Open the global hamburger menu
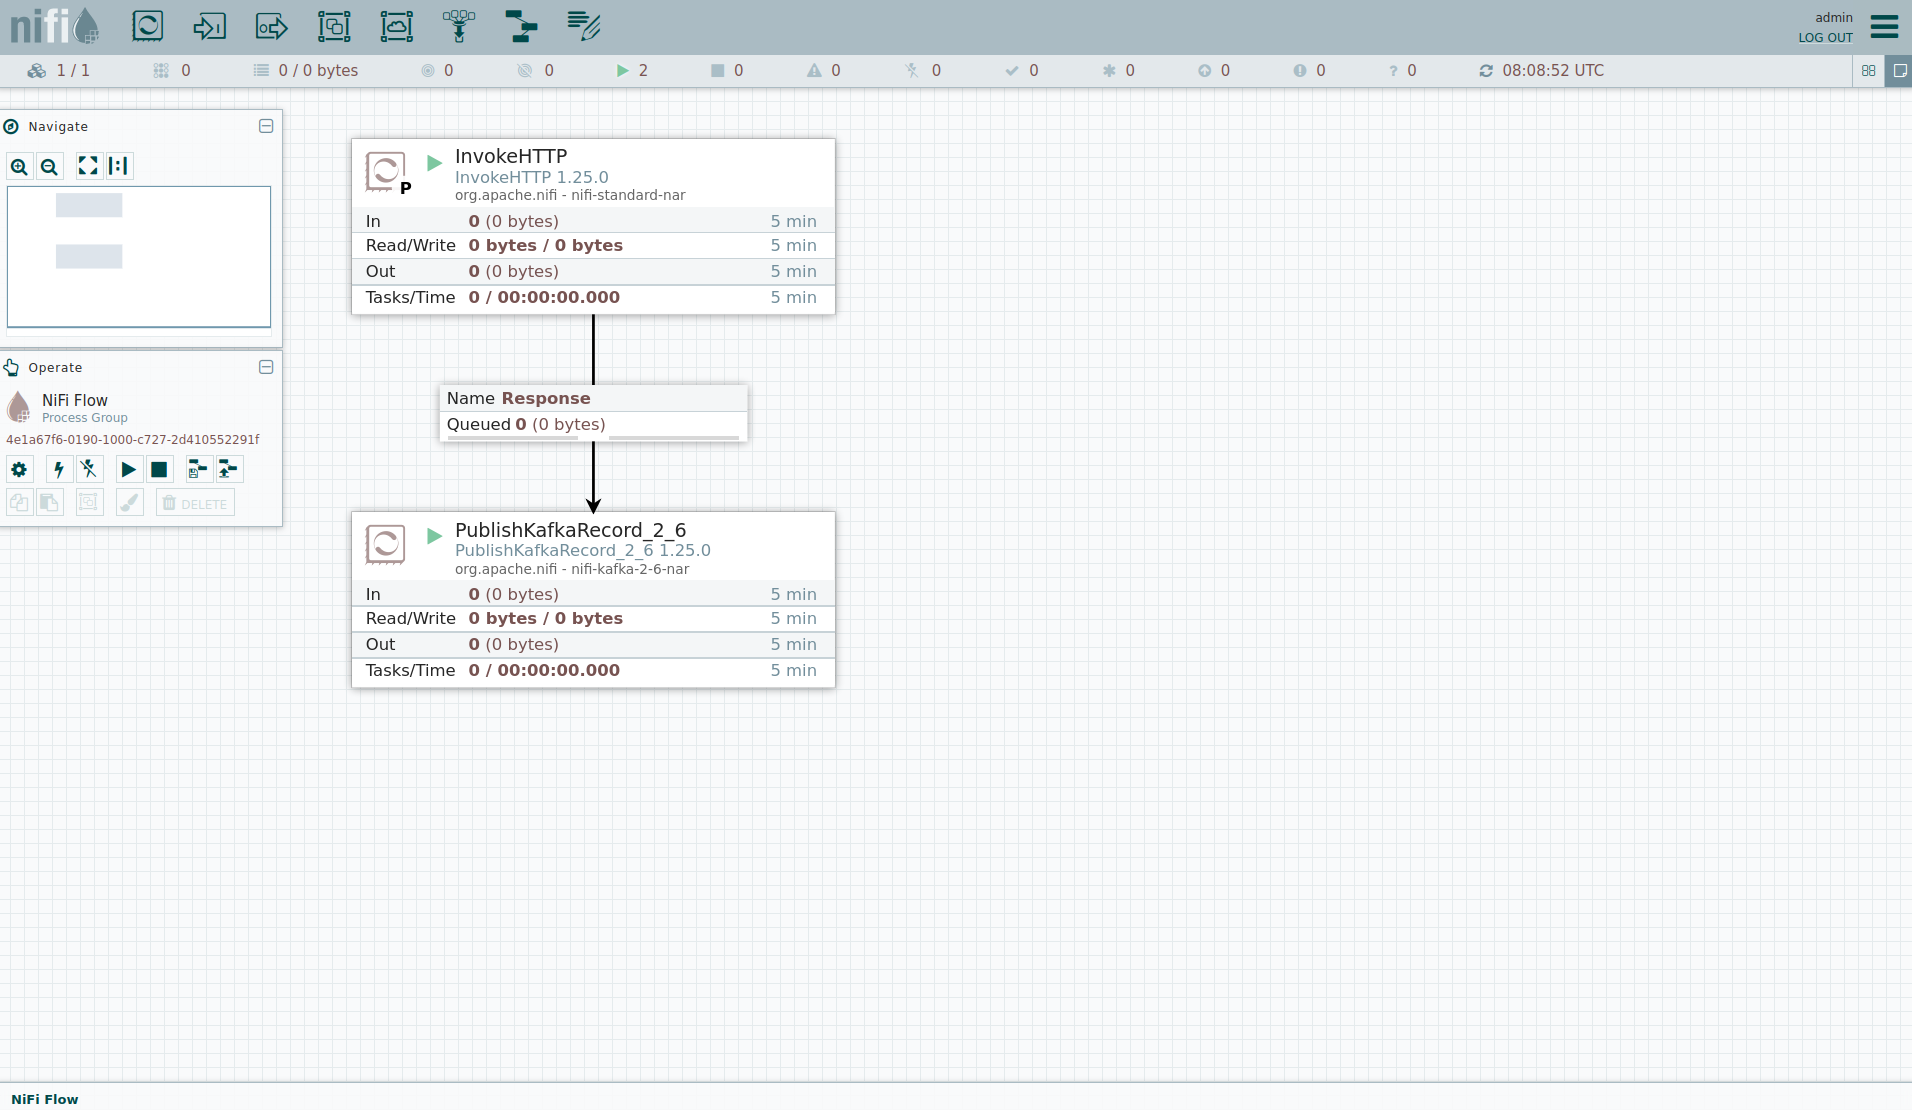 pos(1884,26)
